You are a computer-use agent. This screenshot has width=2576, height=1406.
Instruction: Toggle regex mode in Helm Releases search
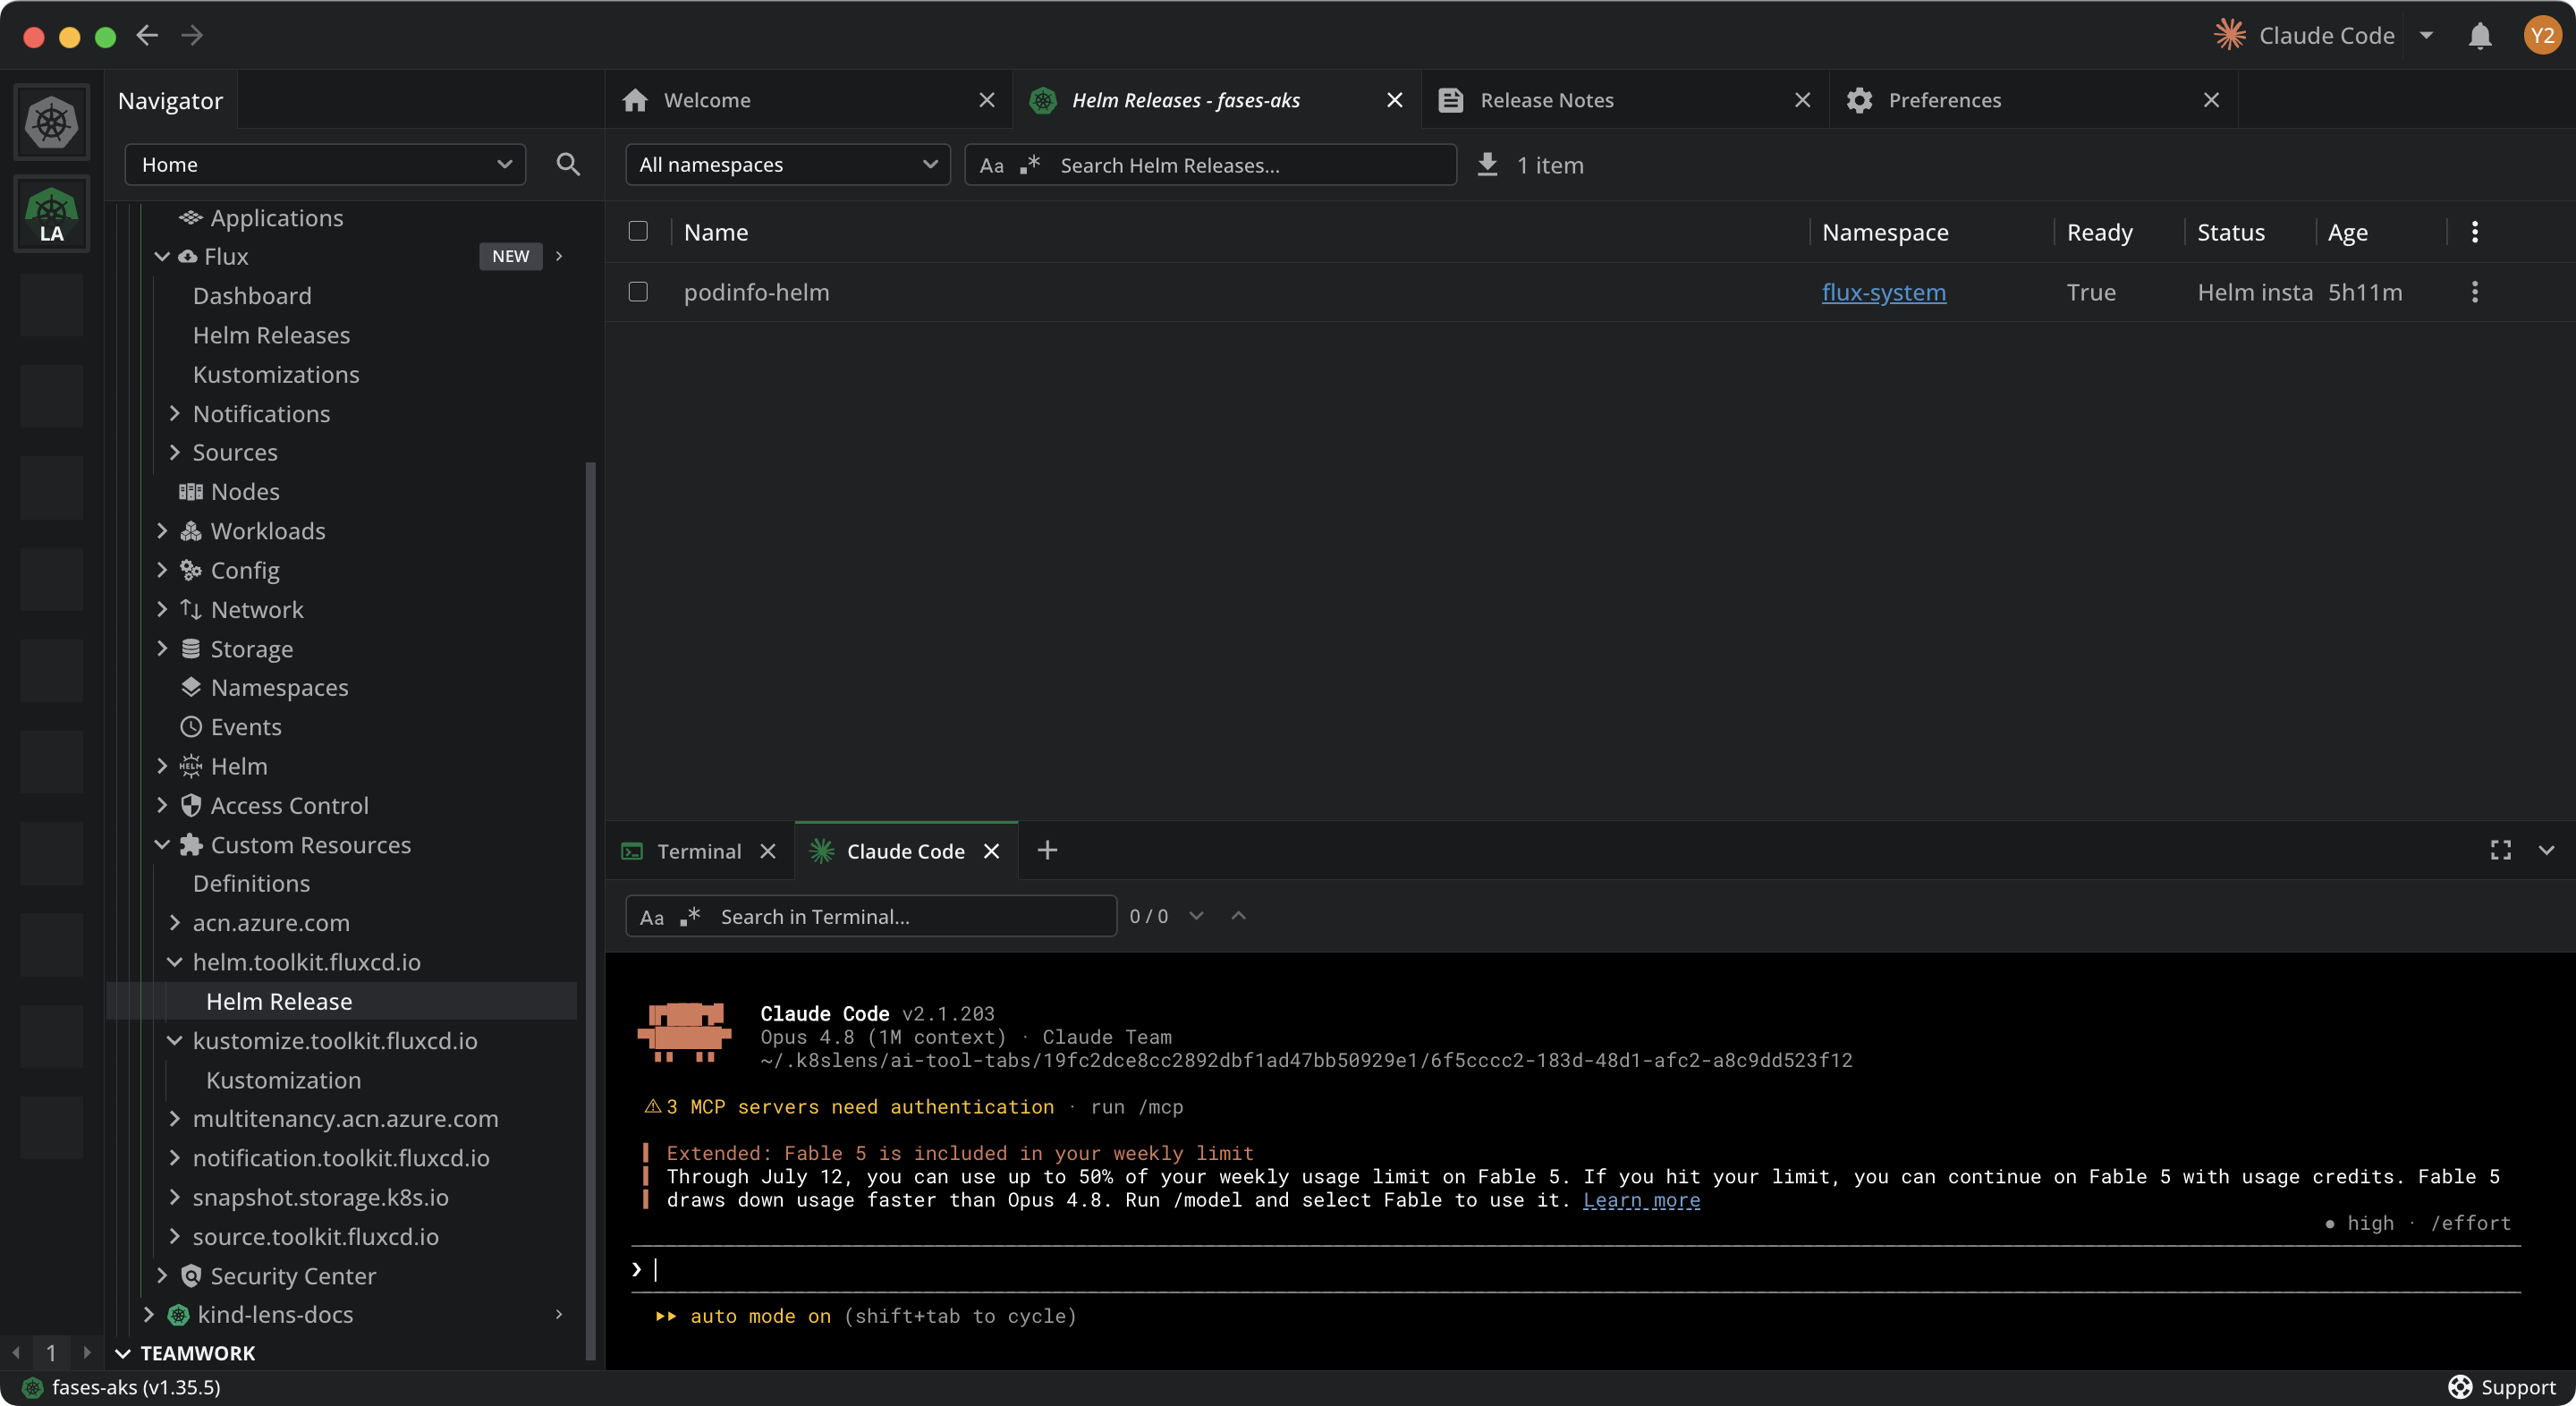(x=1030, y=164)
